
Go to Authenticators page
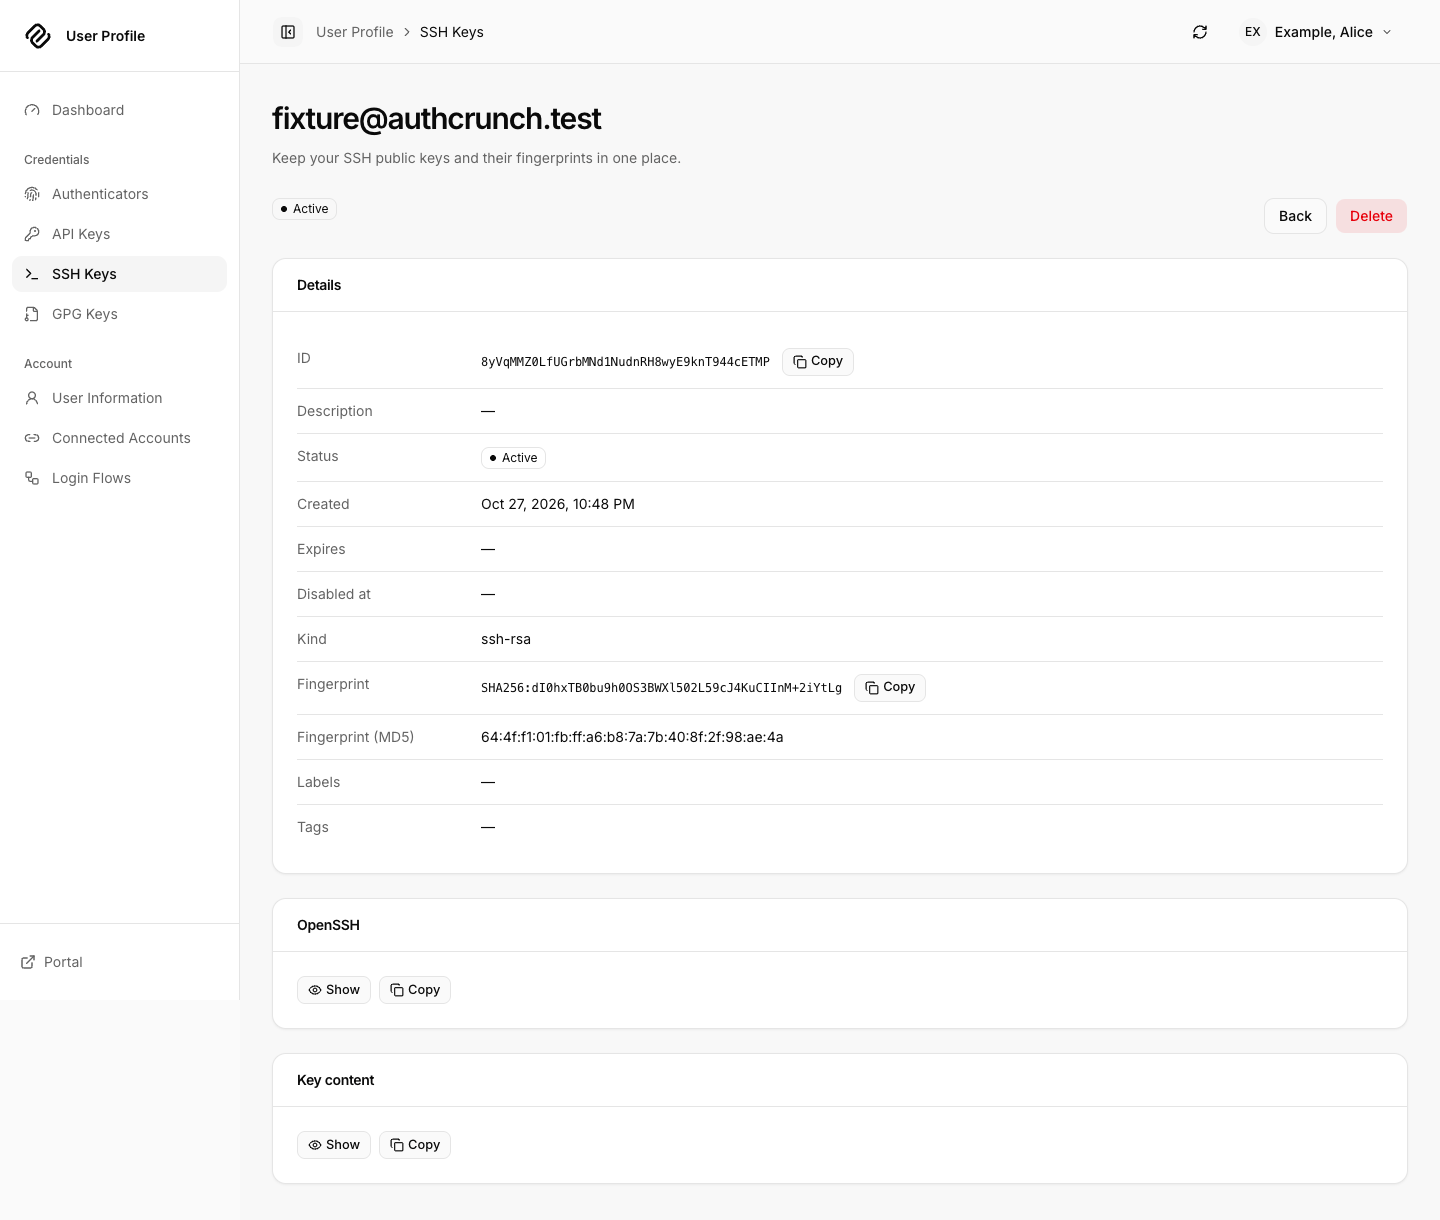[120, 194]
